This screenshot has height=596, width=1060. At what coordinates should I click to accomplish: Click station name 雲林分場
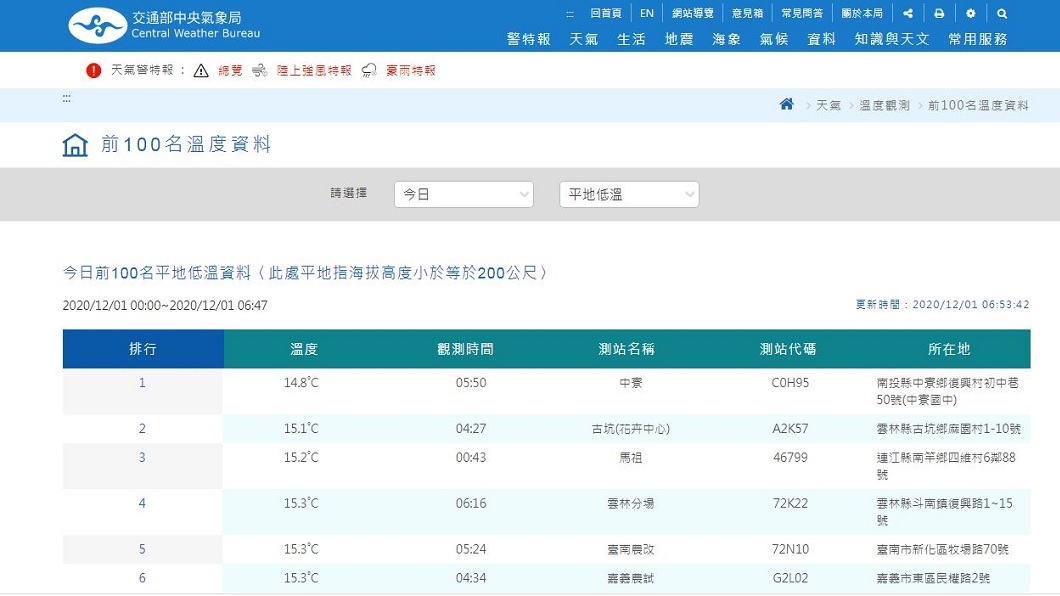pos(631,504)
